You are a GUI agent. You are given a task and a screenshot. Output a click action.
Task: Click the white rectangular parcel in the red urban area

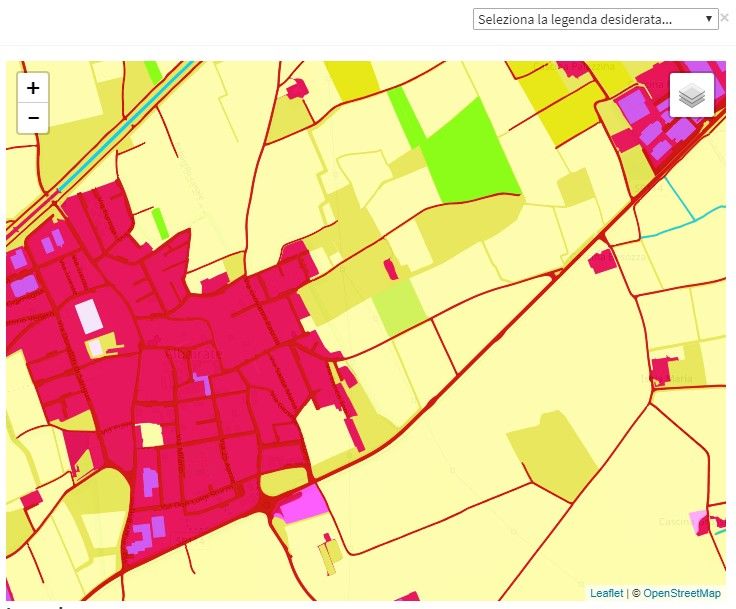[x=89, y=316]
